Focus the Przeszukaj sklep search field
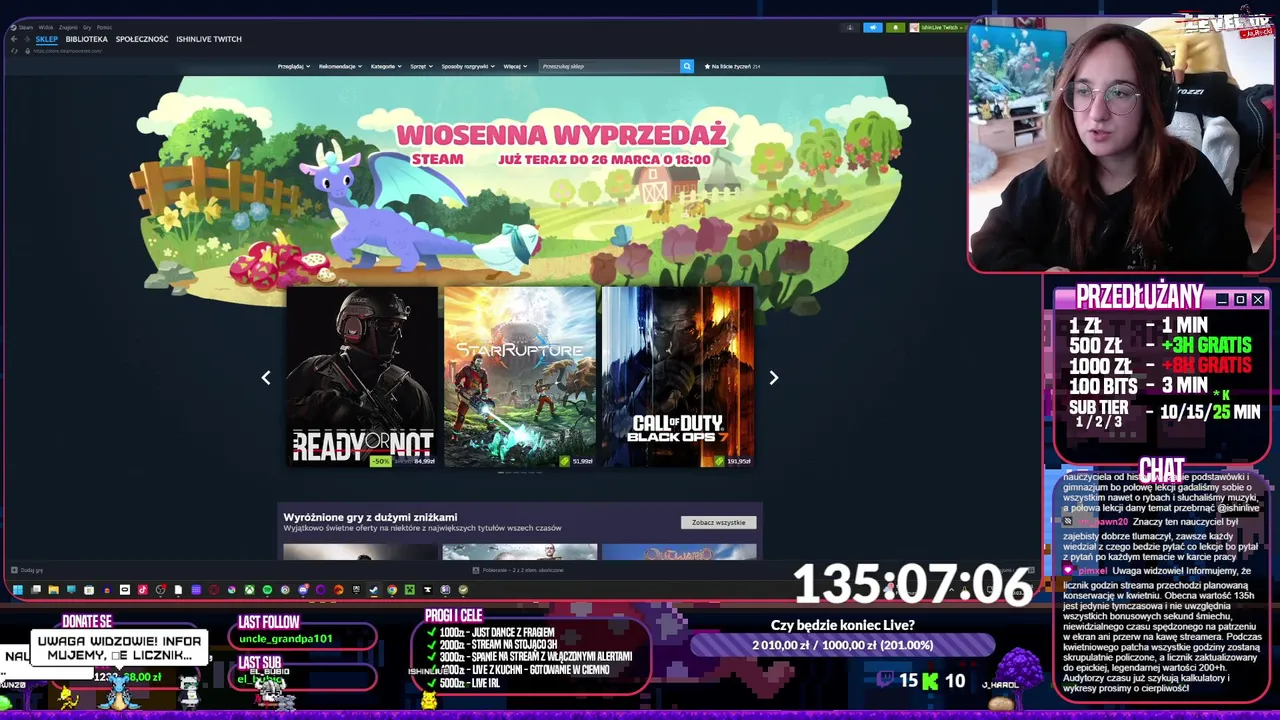 tap(609, 66)
